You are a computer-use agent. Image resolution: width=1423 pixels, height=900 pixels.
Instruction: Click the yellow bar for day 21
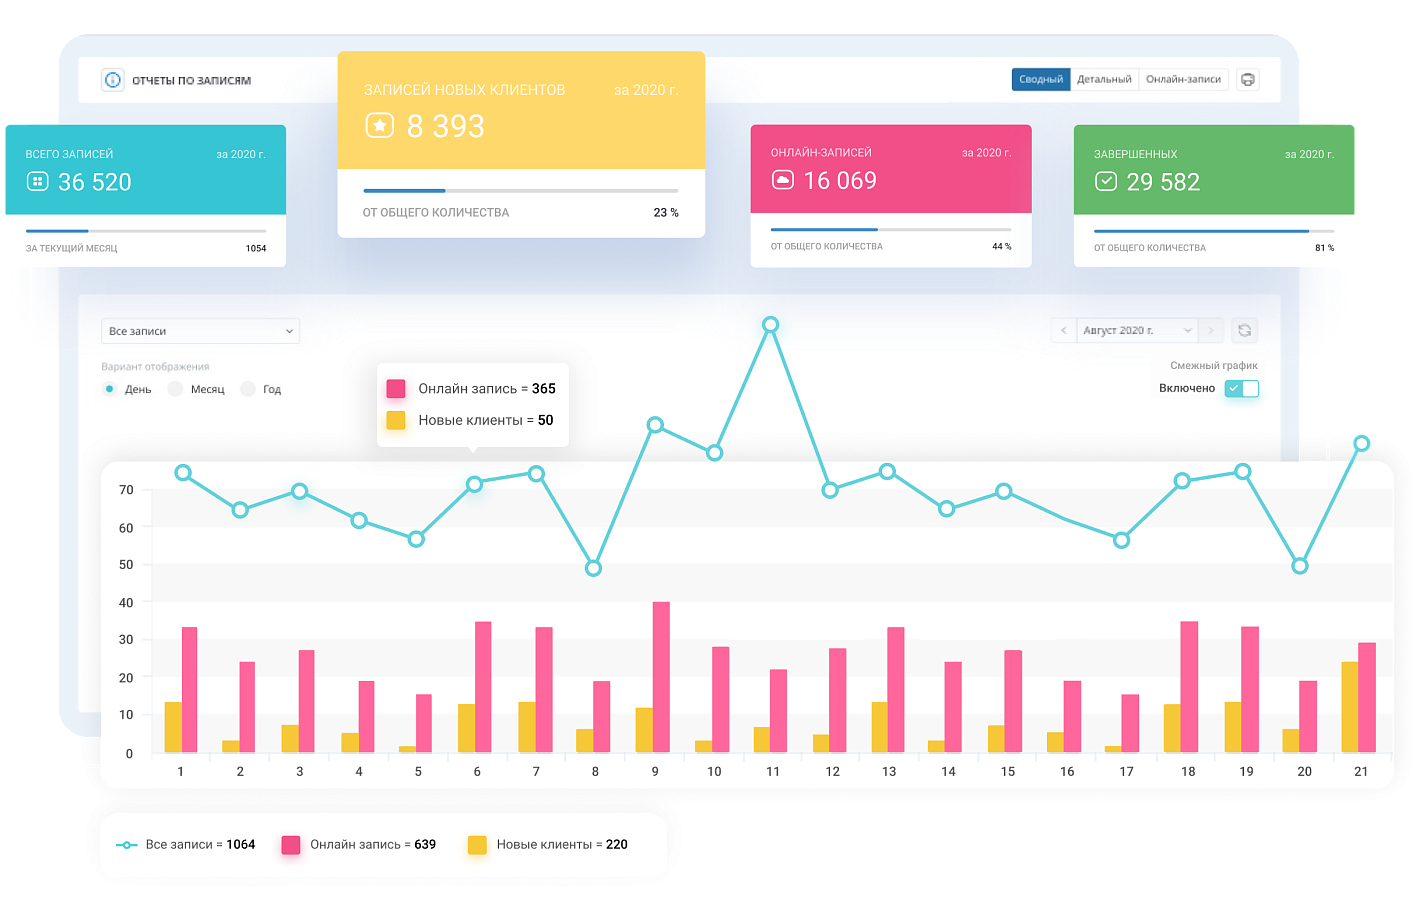point(1350,707)
